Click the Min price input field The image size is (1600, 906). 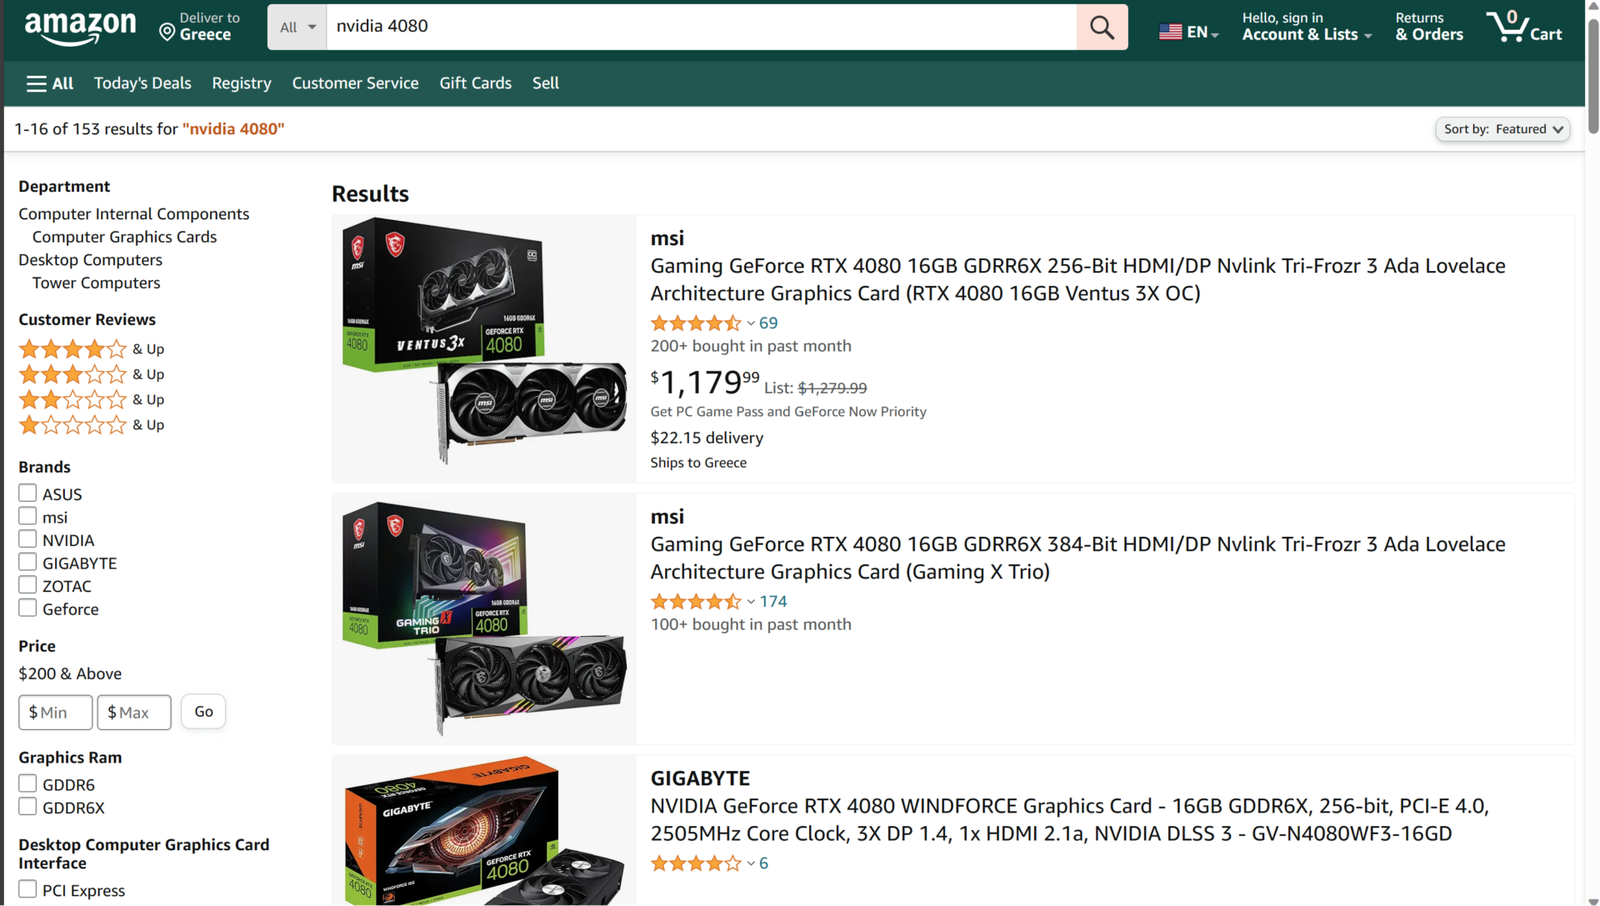point(56,712)
